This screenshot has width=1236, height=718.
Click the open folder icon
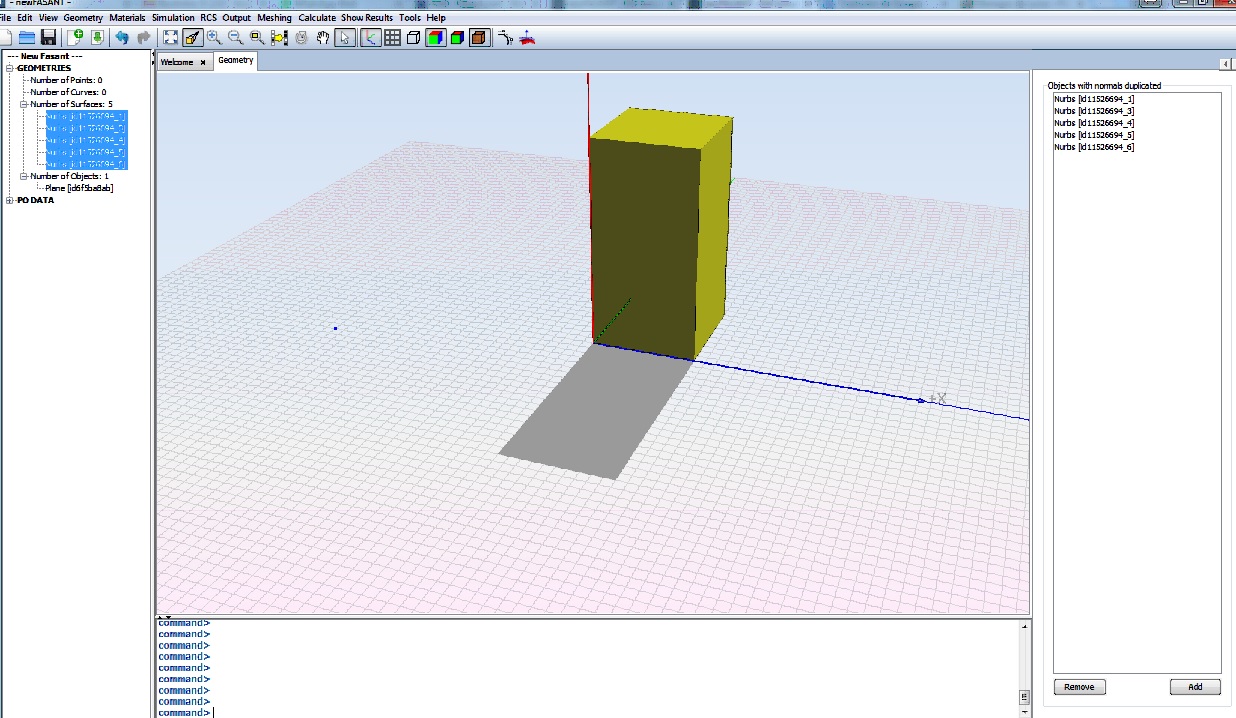tap(27, 38)
